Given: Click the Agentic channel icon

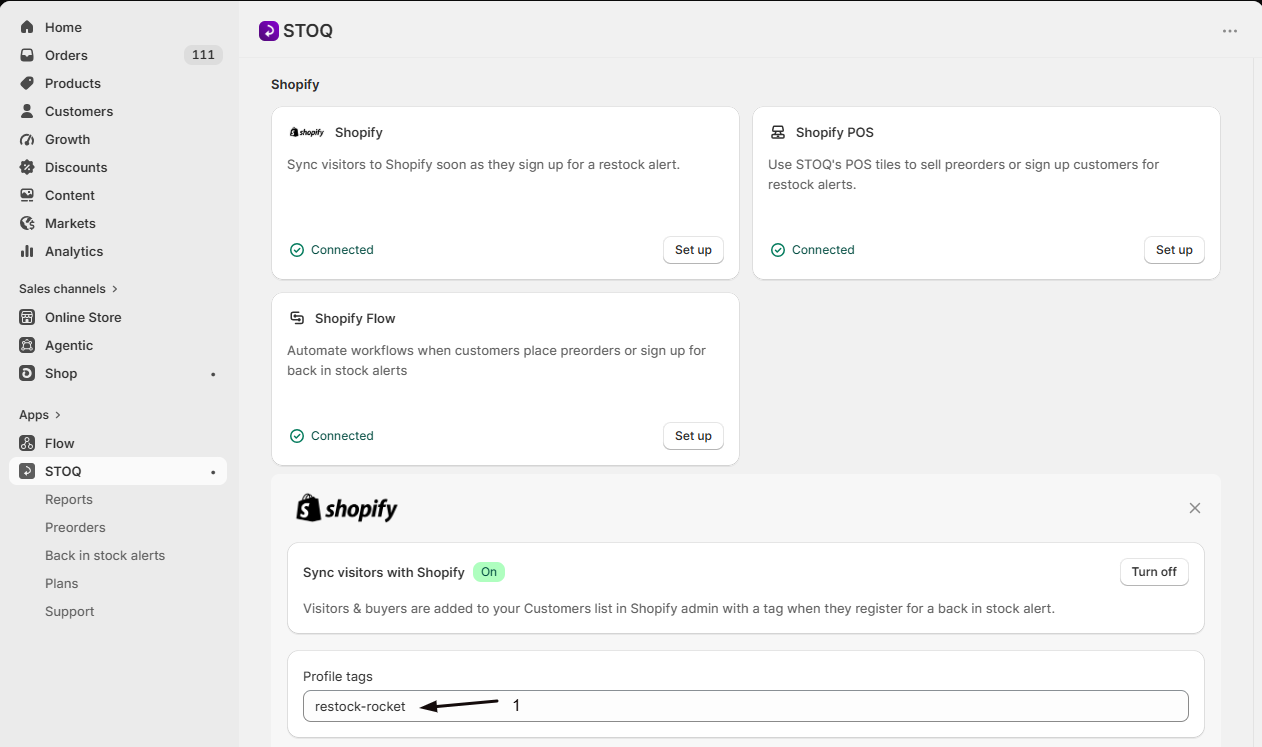Looking at the screenshot, I should [27, 345].
